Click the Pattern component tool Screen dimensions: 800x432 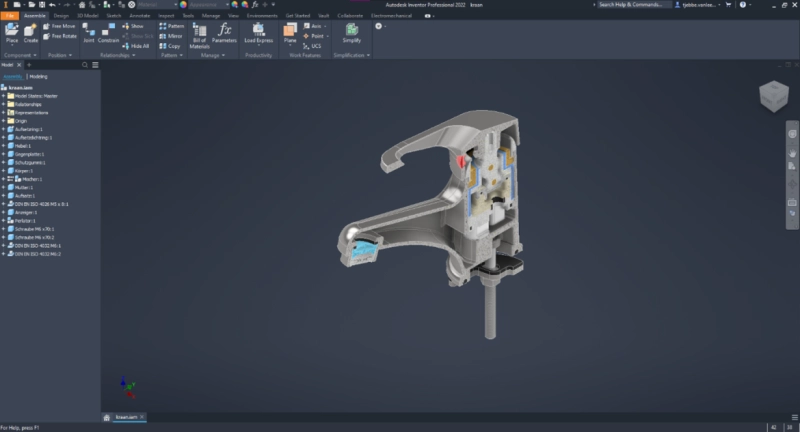[171, 26]
